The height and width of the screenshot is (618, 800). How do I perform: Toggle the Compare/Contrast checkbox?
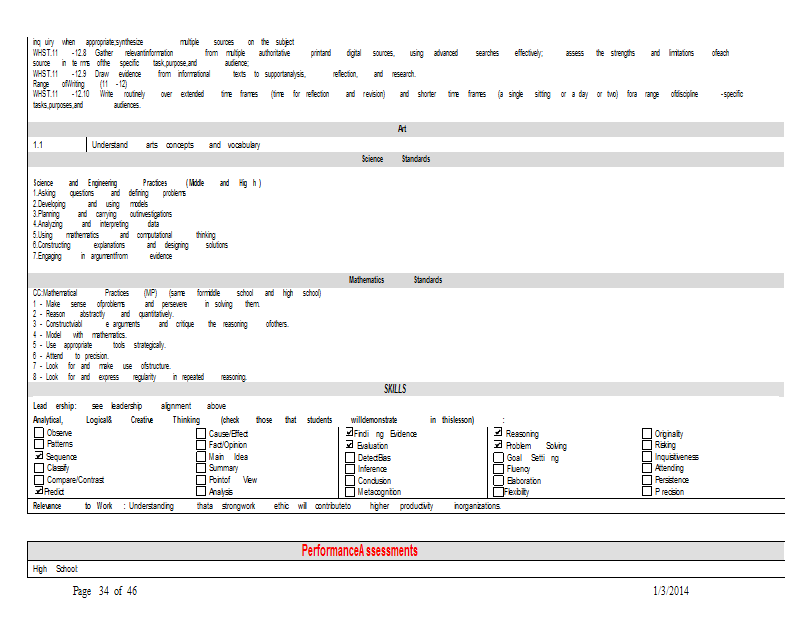[x=39, y=480]
